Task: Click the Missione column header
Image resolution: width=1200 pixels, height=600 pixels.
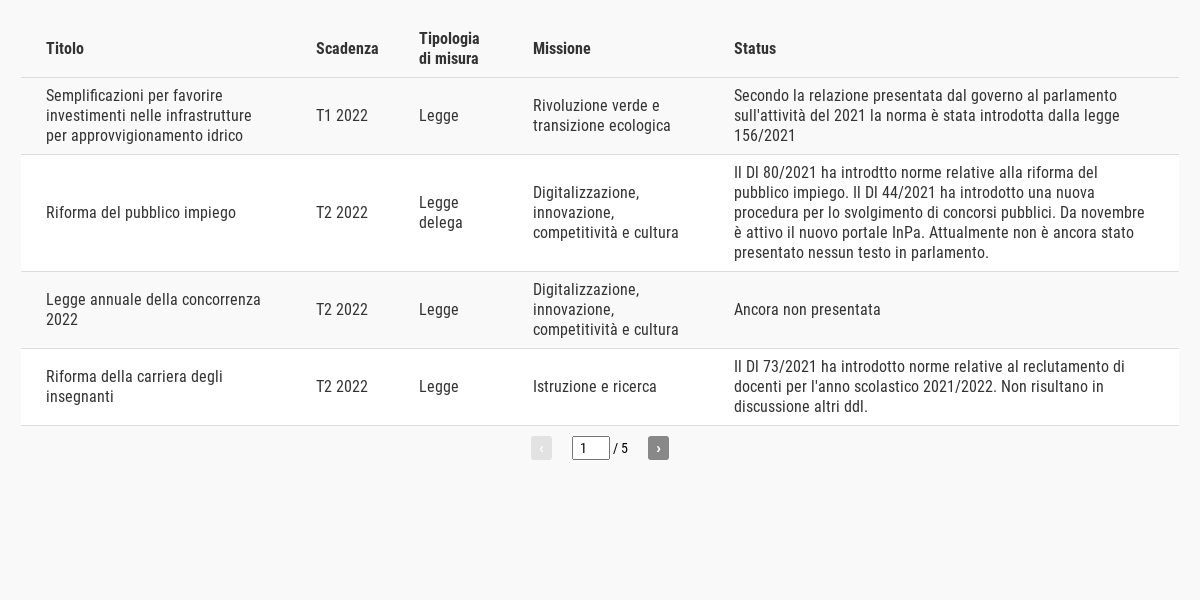Action: 562,49
